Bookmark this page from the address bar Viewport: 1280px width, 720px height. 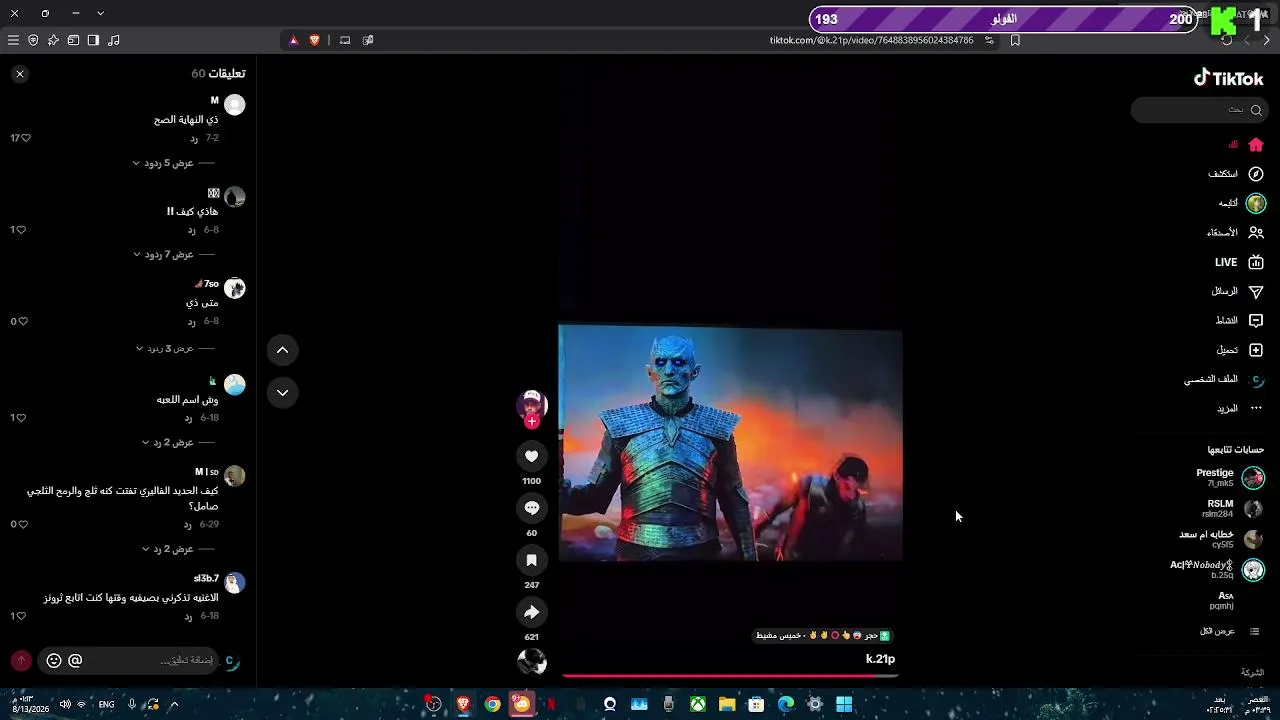pyautogui.click(x=1015, y=40)
